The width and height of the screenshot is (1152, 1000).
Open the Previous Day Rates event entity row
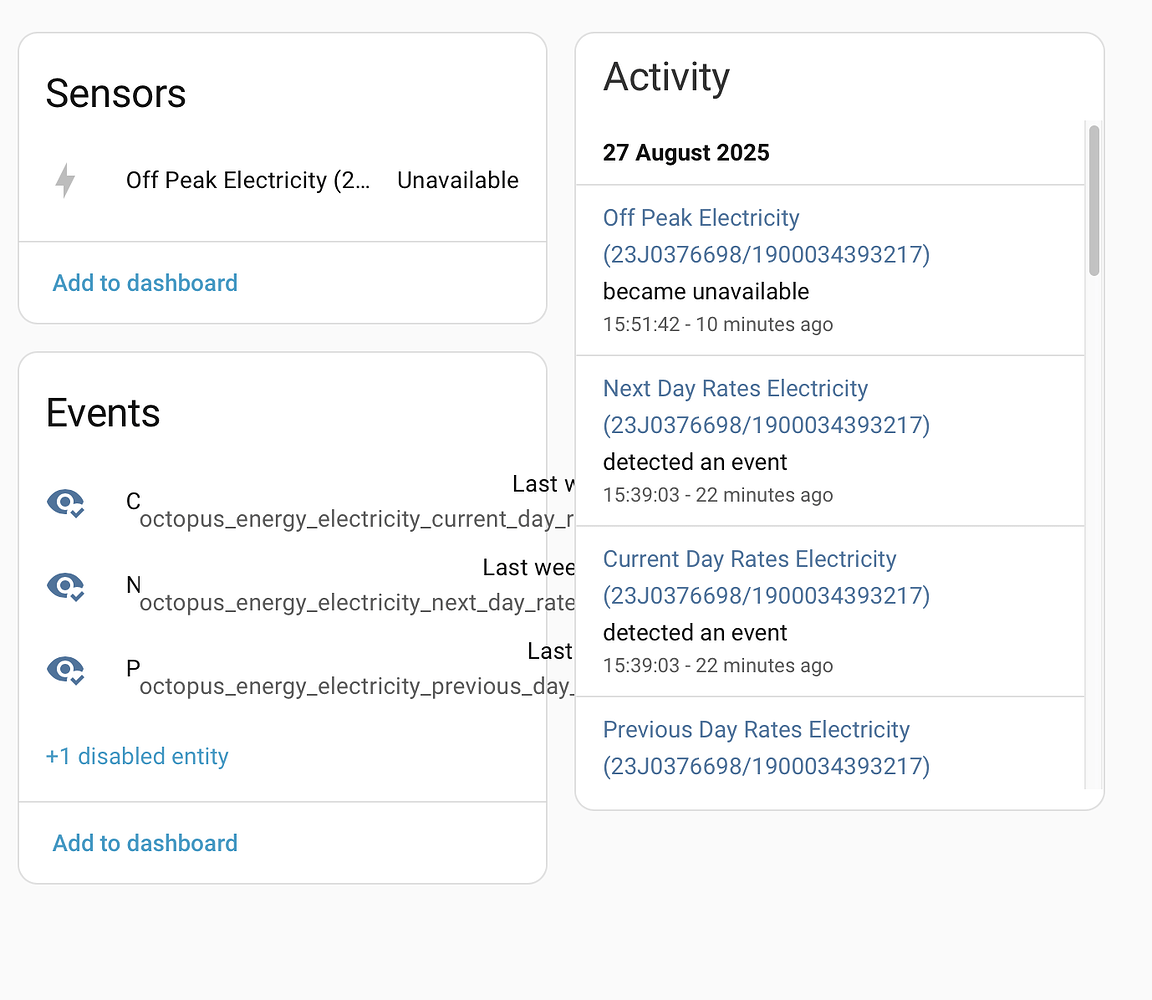coord(300,670)
